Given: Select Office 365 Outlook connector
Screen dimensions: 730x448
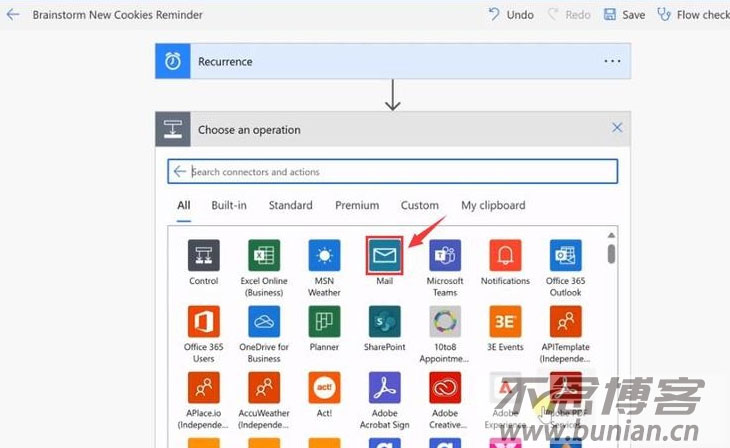Looking at the screenshot, I should (x=566, y=255).
